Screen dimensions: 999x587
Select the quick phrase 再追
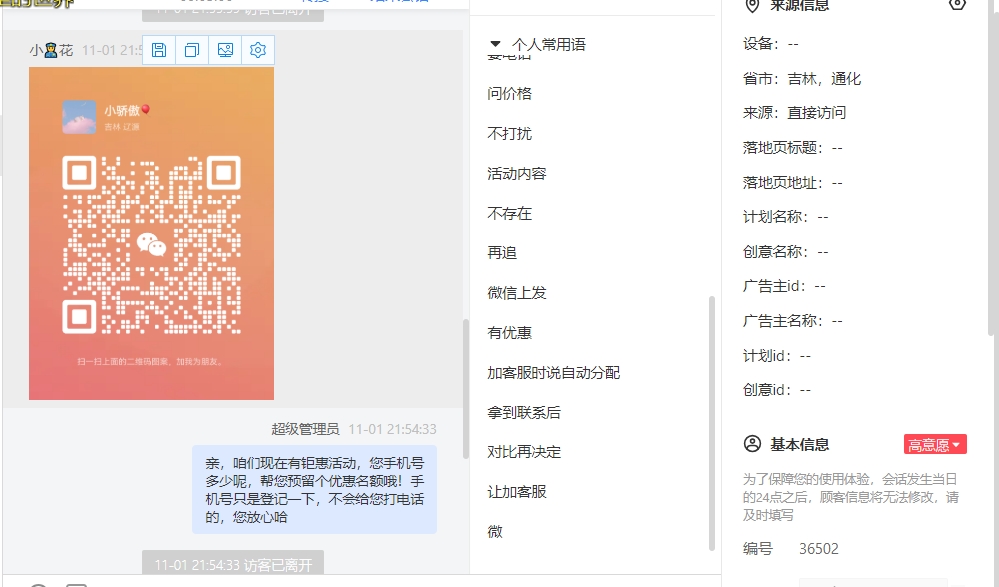[502, 253]
